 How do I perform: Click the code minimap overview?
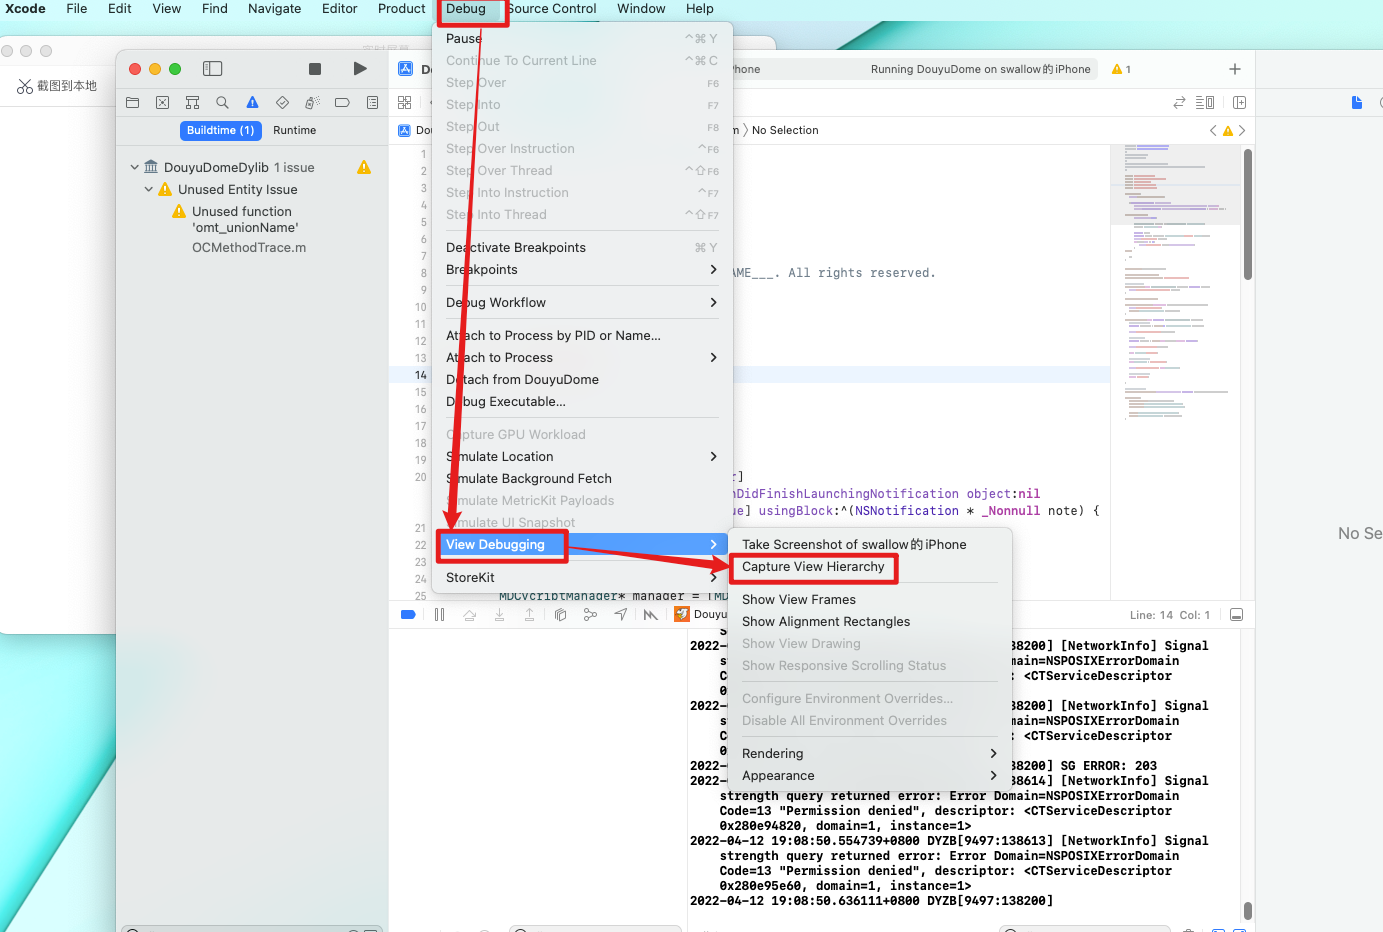point(1174,285)
